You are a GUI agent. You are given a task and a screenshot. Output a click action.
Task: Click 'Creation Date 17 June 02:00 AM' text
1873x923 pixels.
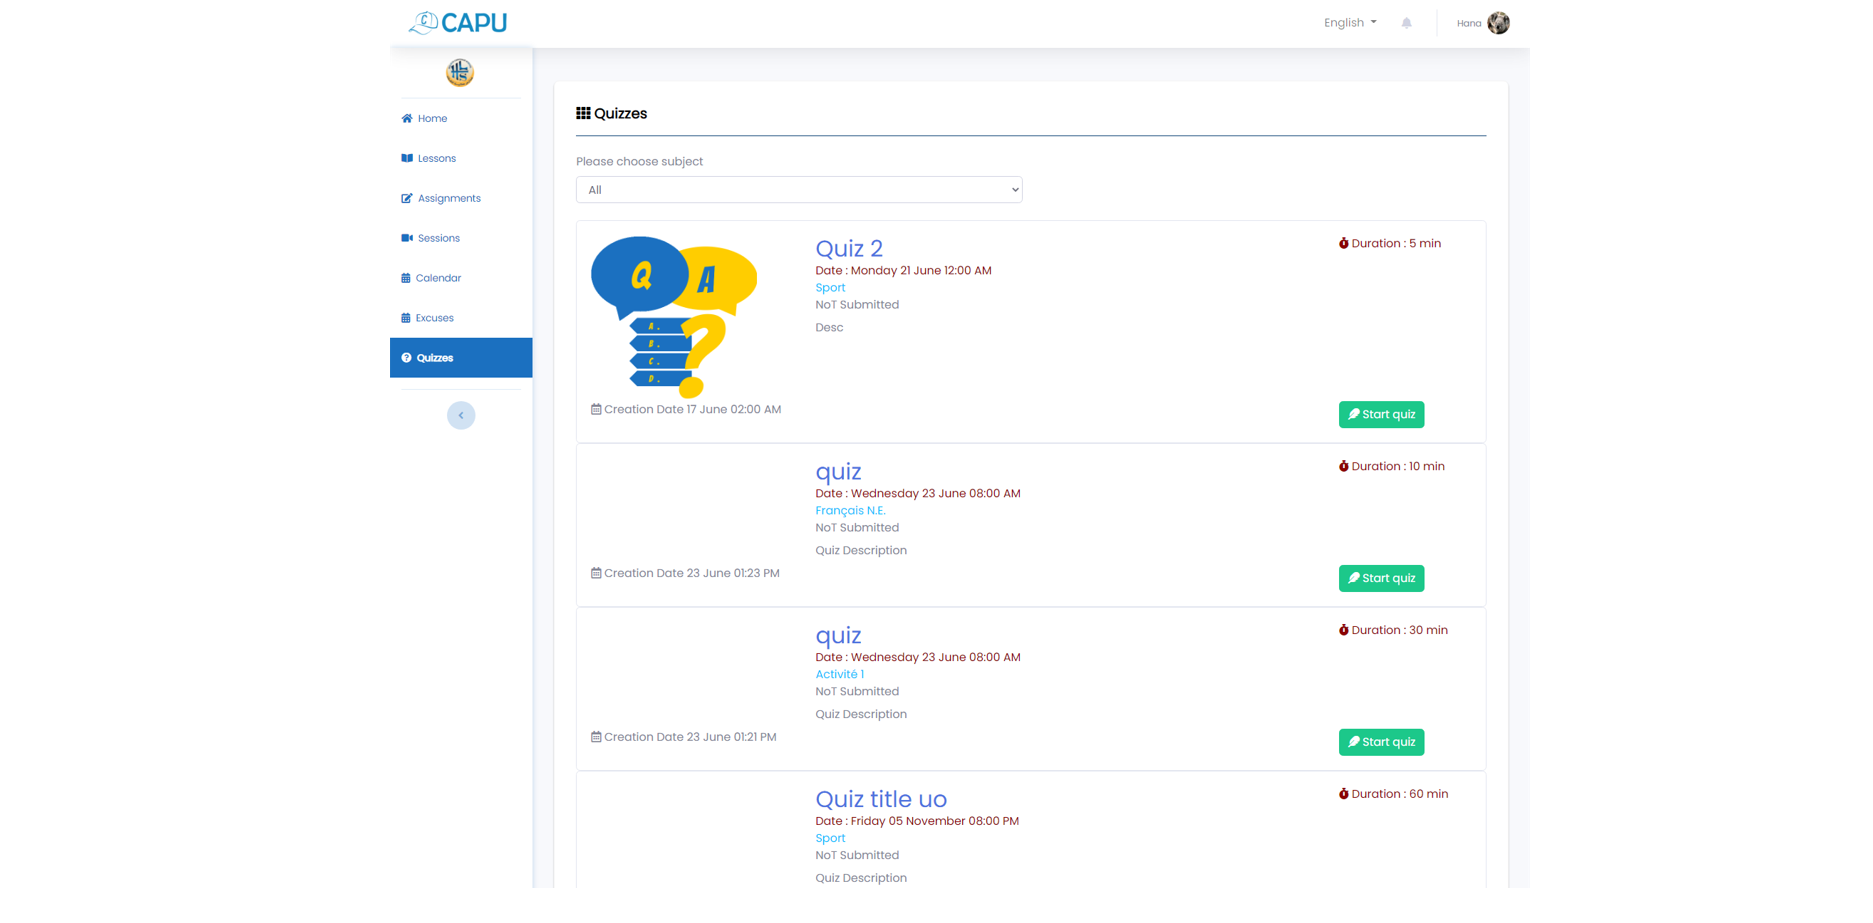coord(692,409)
